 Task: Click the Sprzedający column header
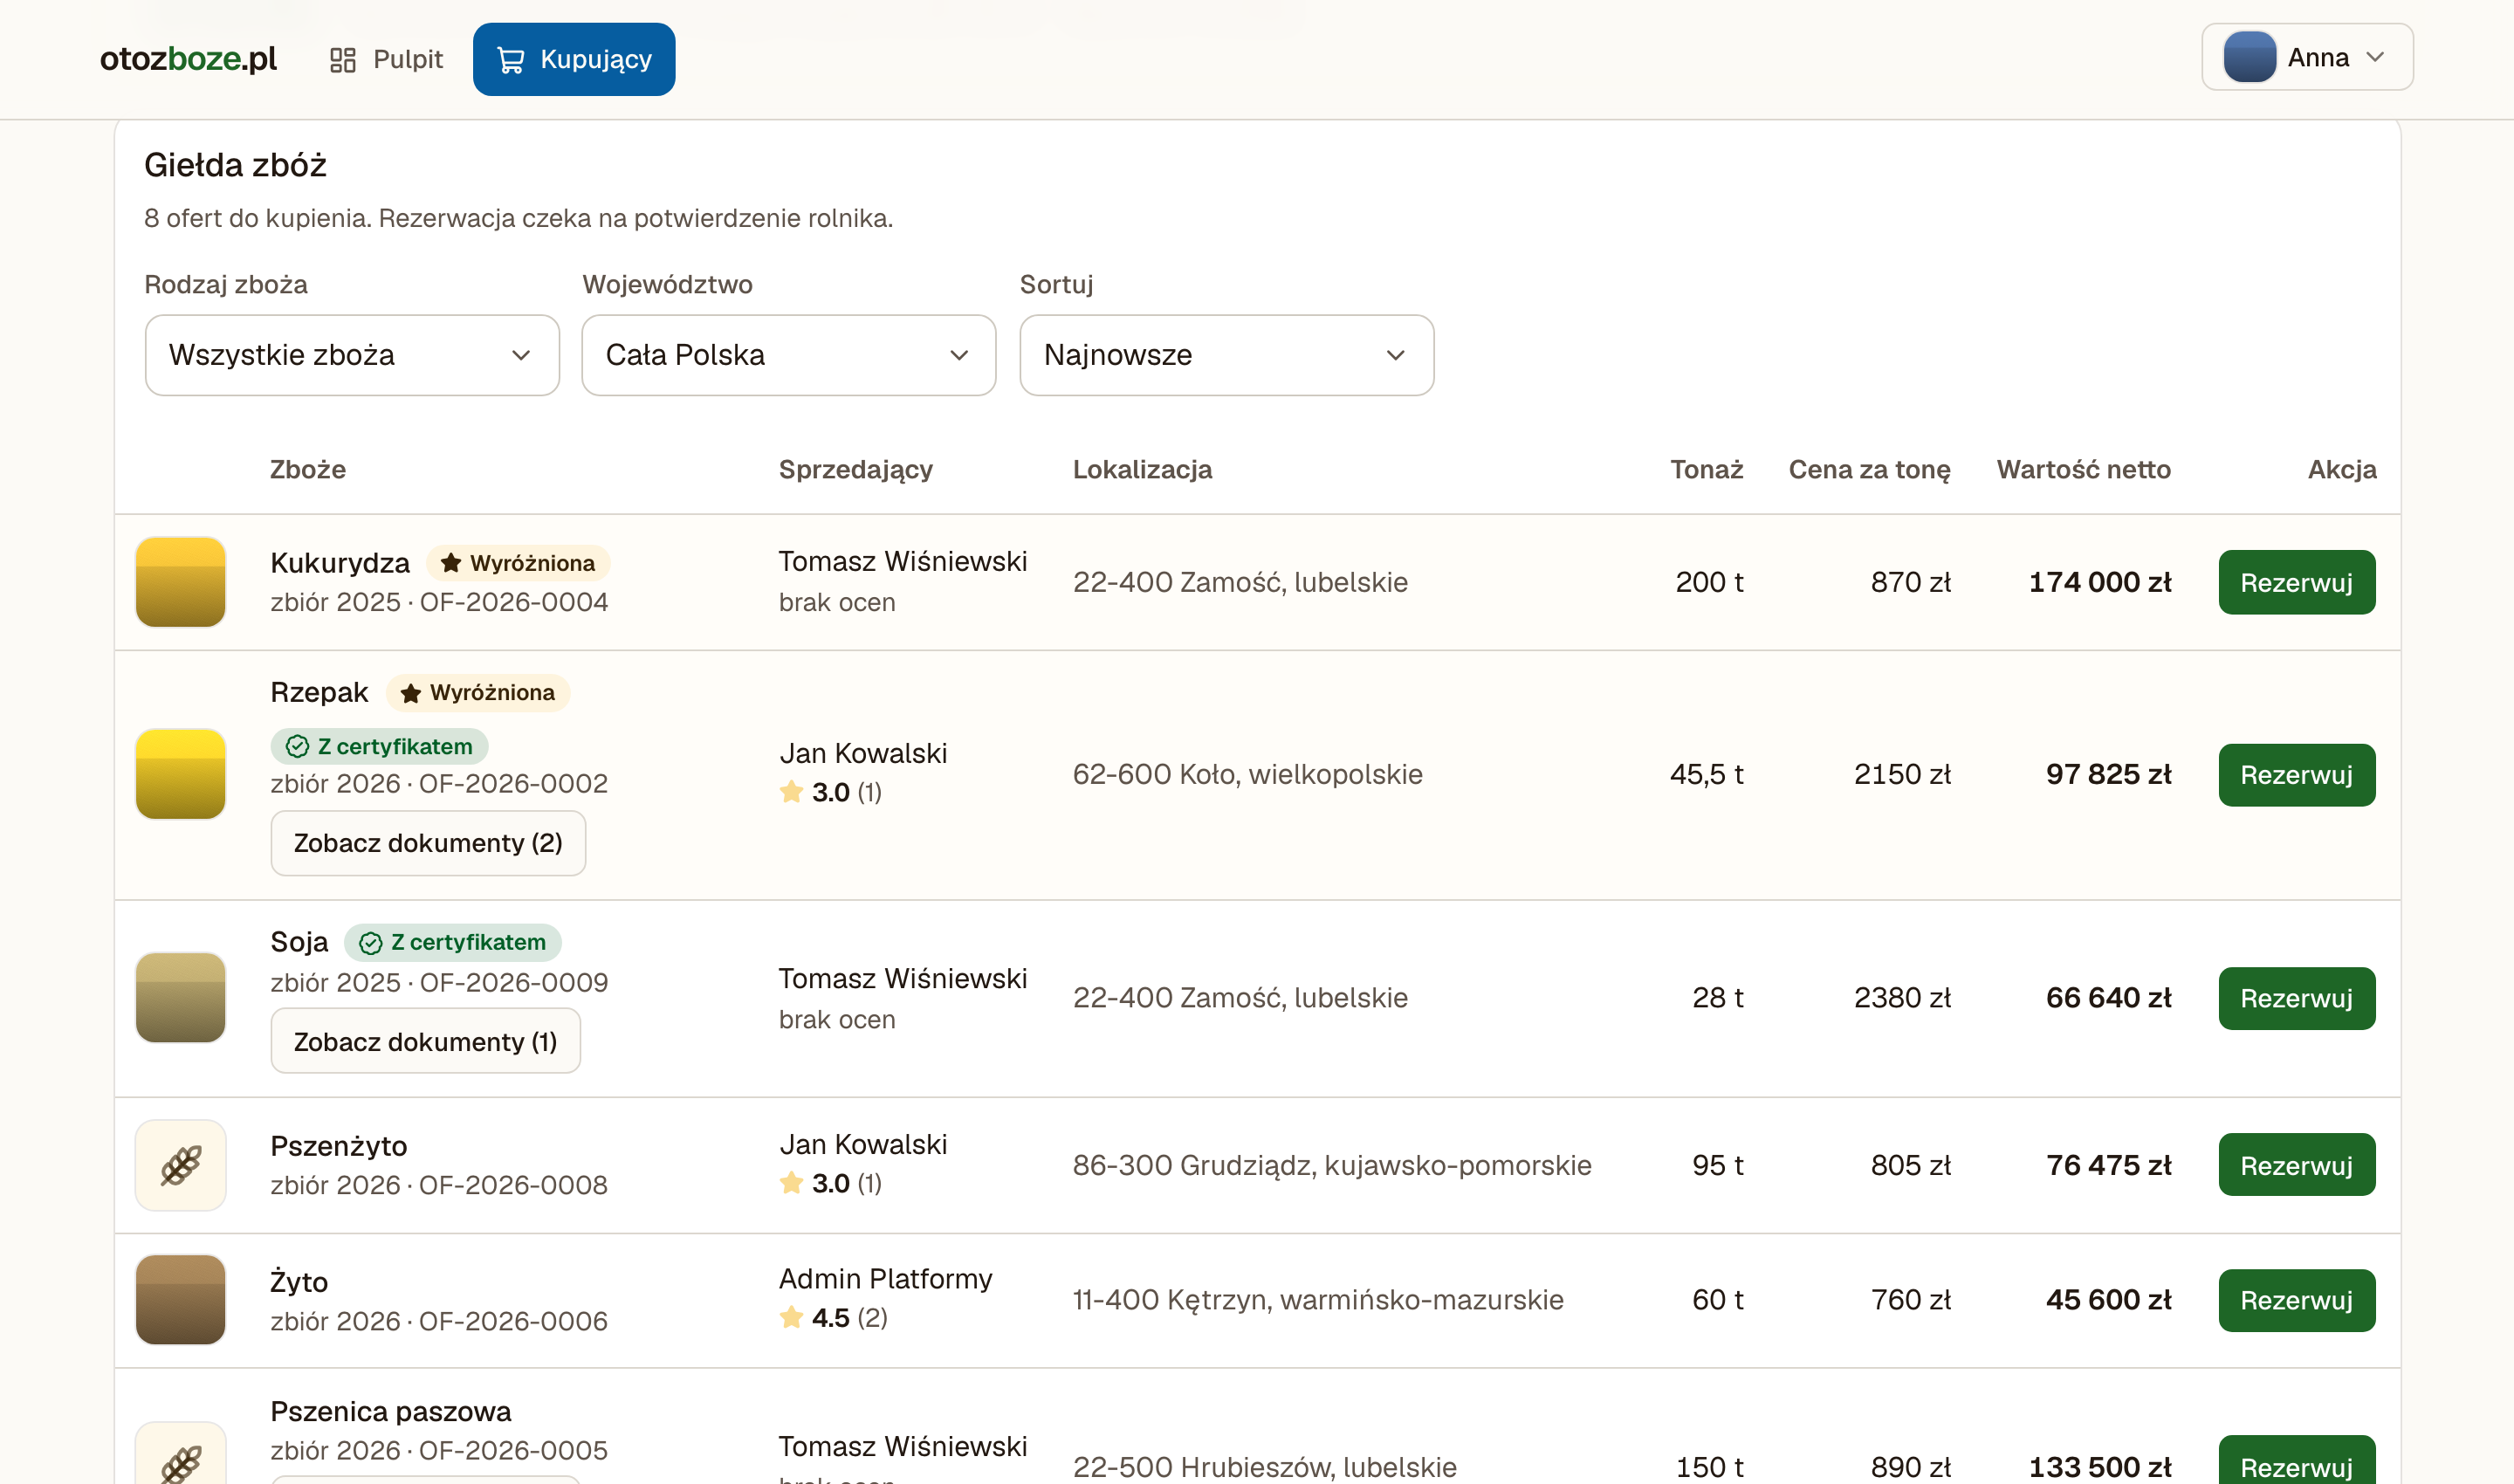coord(856,470)
